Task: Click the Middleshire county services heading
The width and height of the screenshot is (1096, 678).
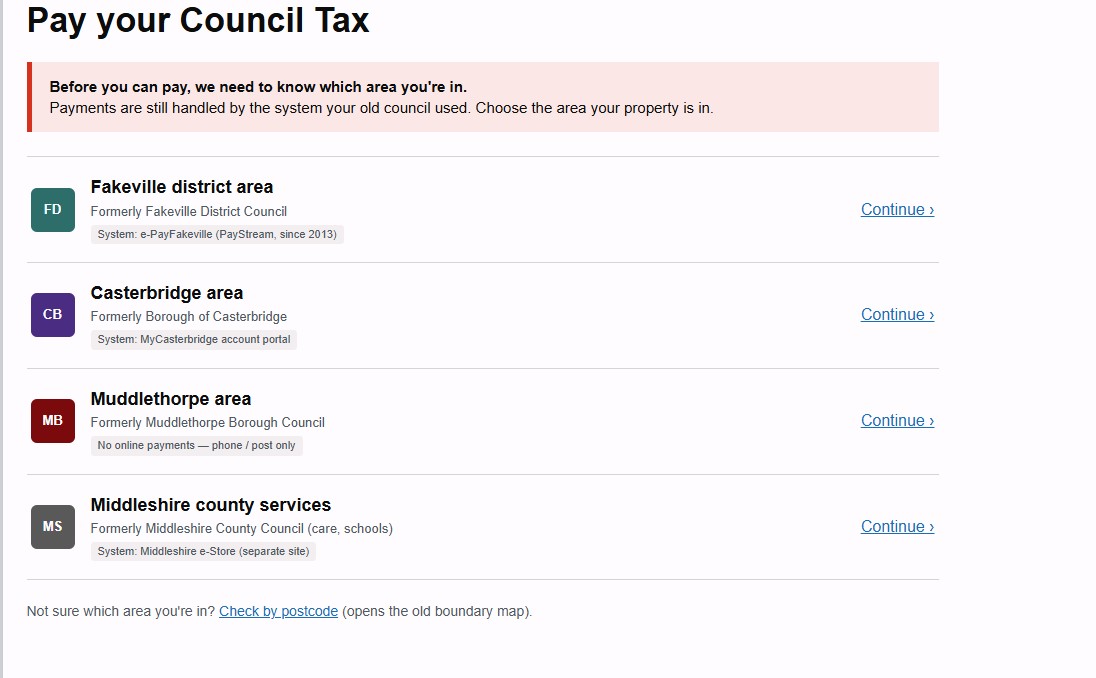Action: tap(210, 505)
